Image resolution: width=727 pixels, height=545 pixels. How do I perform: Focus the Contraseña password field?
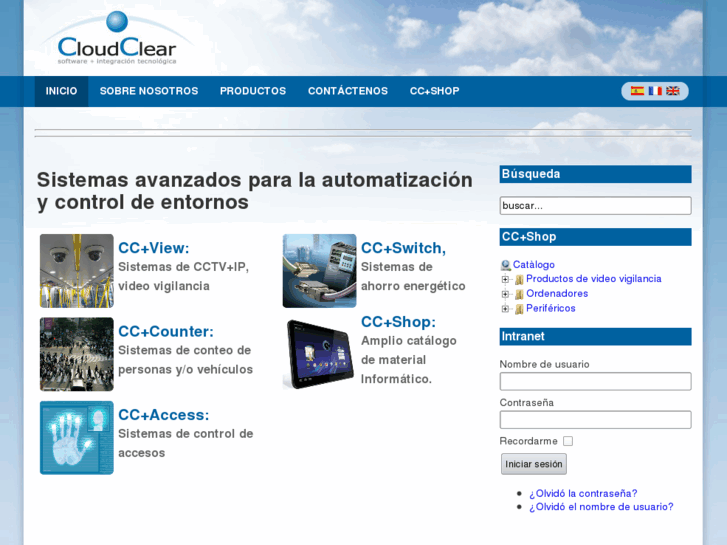point(595,420)
